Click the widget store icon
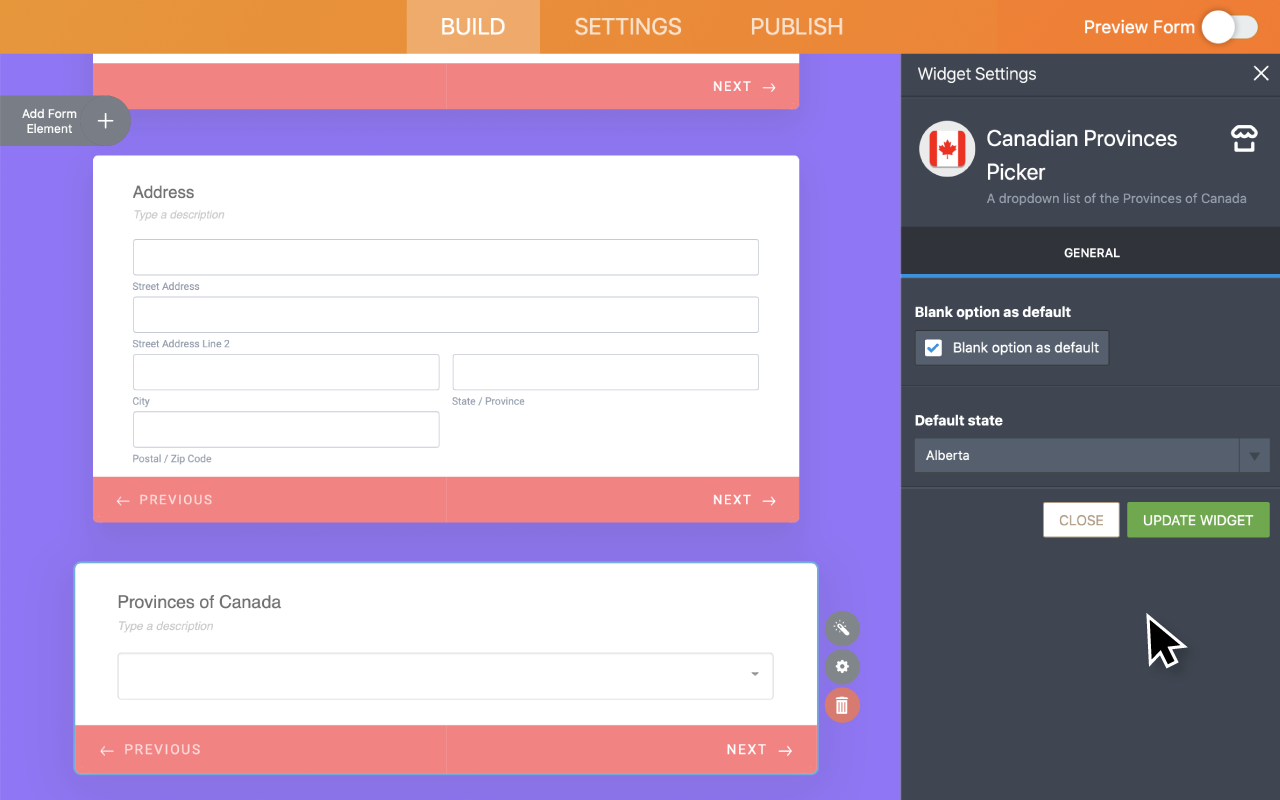Screen dimensions: 1280x800 point(1243,139)
